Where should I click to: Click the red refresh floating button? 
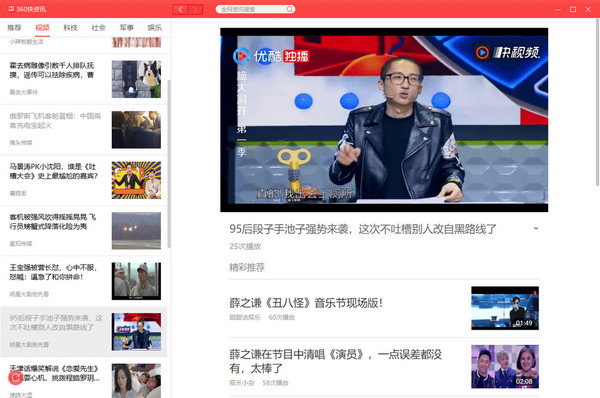click(16, 378)
